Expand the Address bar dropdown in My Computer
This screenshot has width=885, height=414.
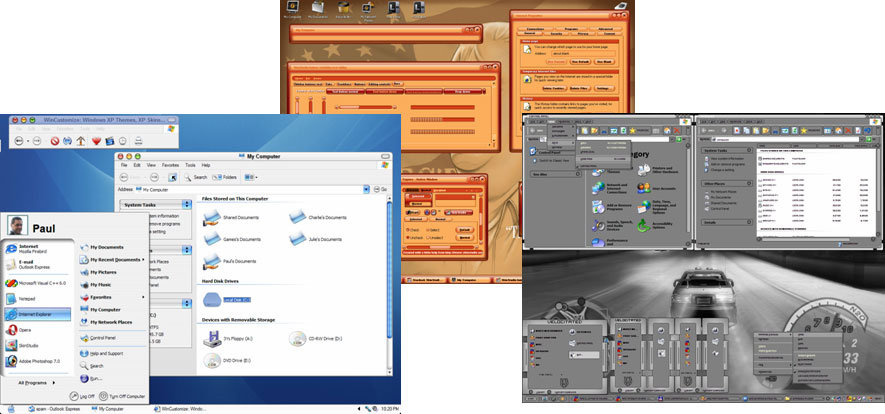pyautogui.click(x=366, y=190)
